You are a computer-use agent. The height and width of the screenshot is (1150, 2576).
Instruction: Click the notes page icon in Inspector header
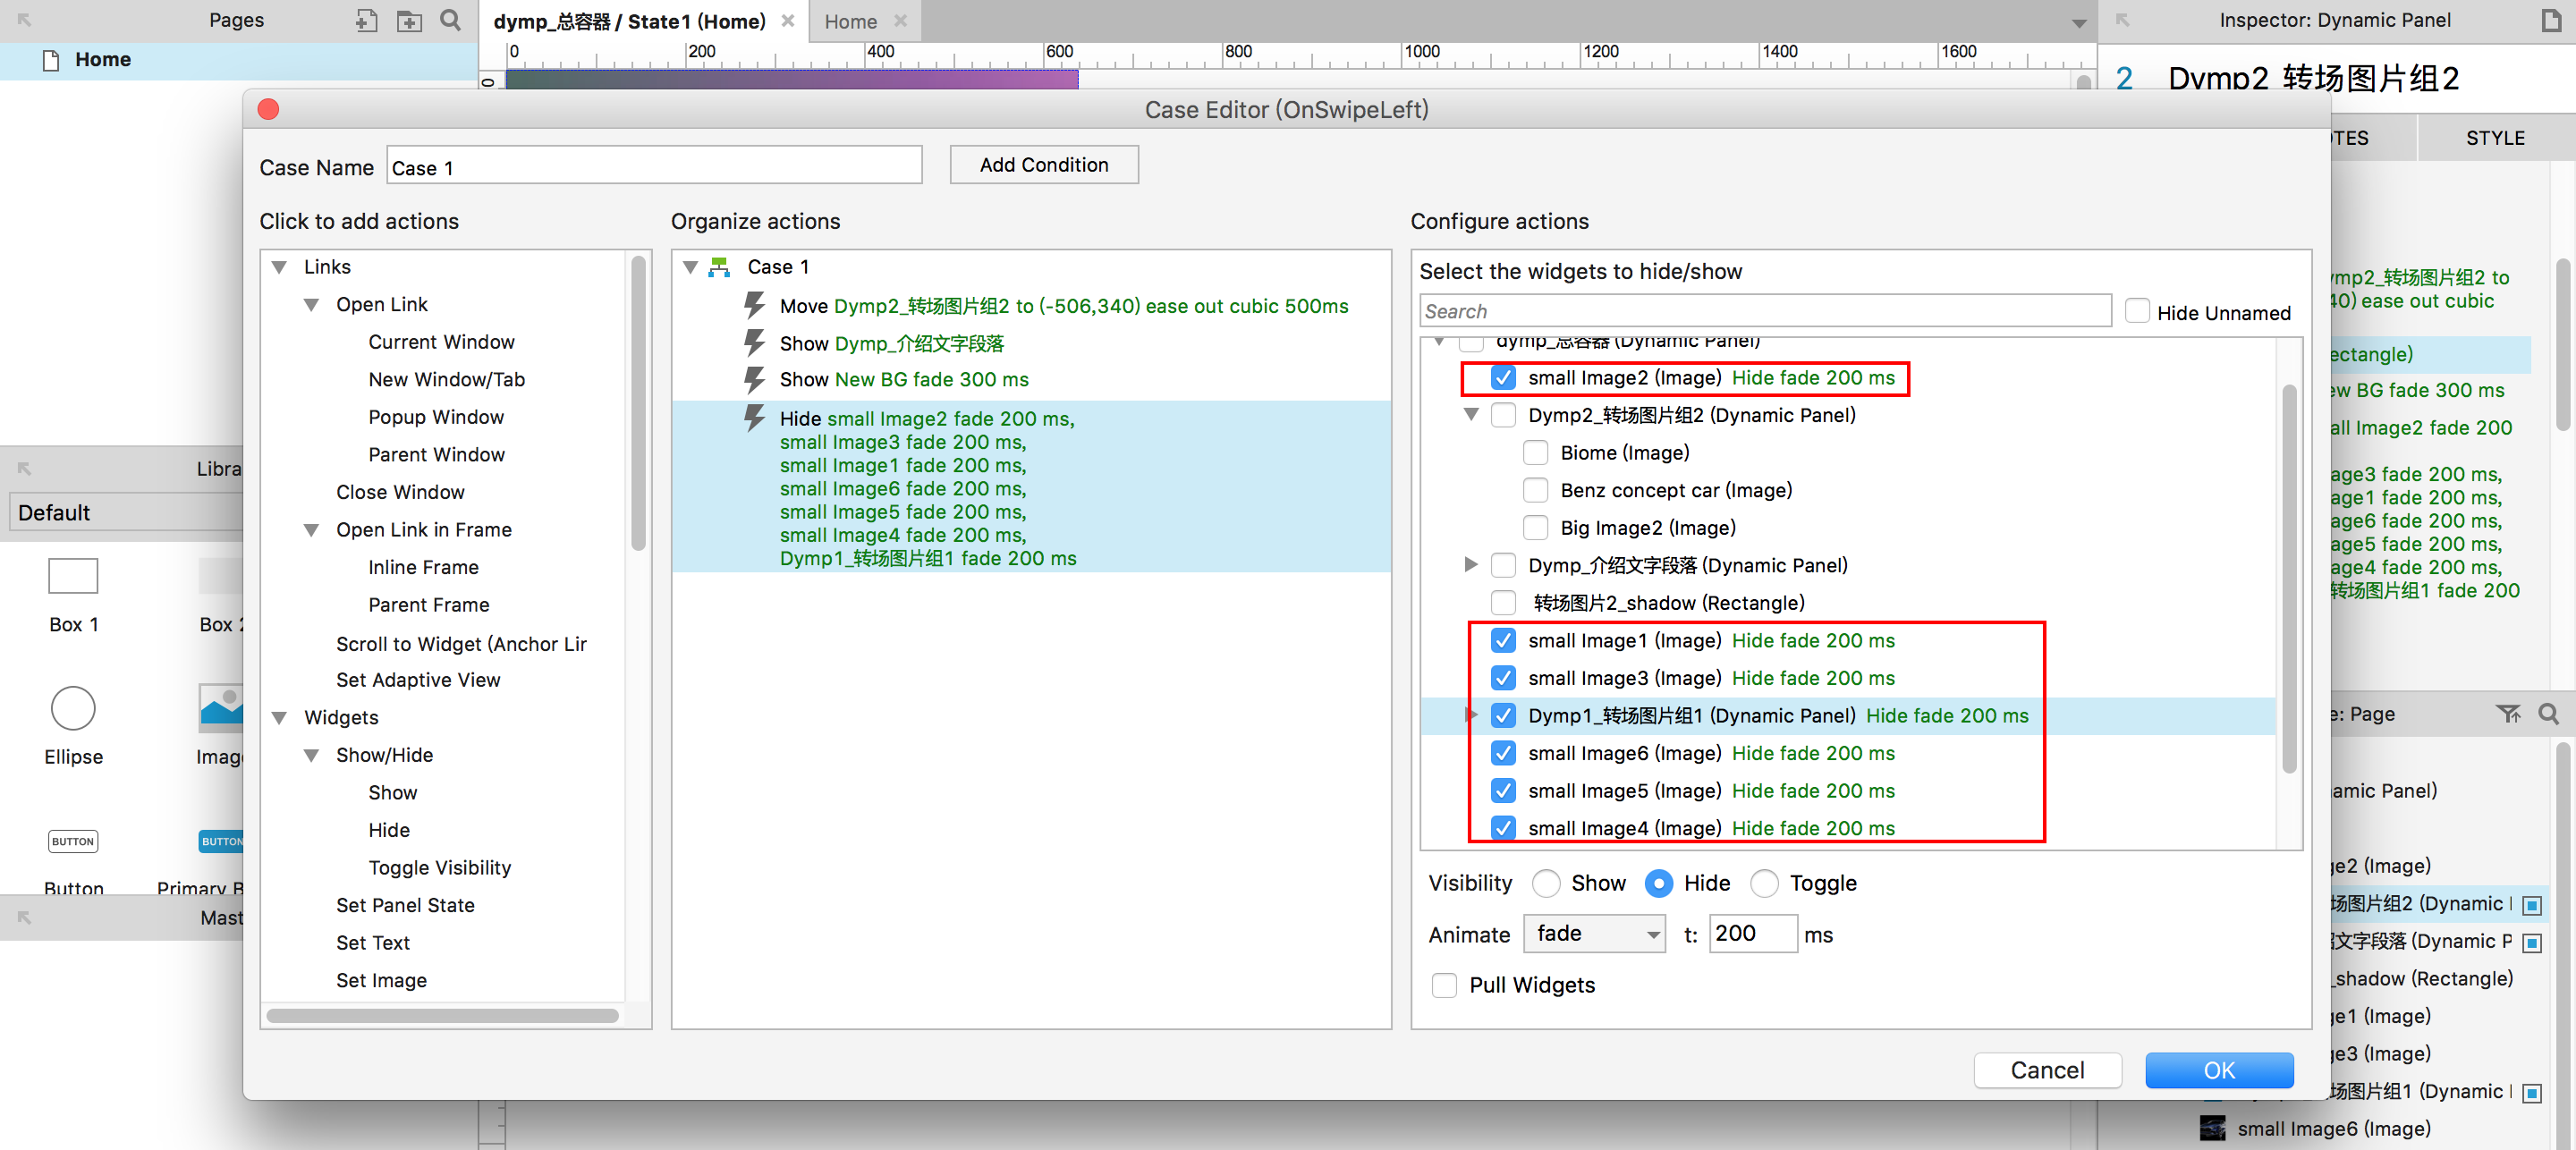(x=2550, y=20)
